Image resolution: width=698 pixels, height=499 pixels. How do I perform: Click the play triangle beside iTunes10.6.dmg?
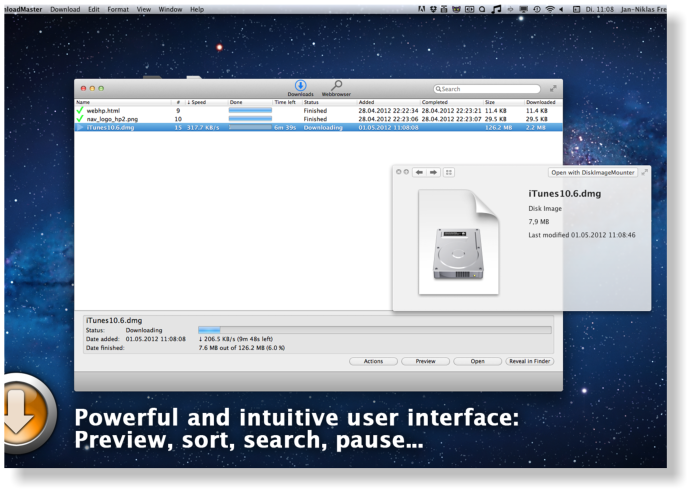click(80, 127)
